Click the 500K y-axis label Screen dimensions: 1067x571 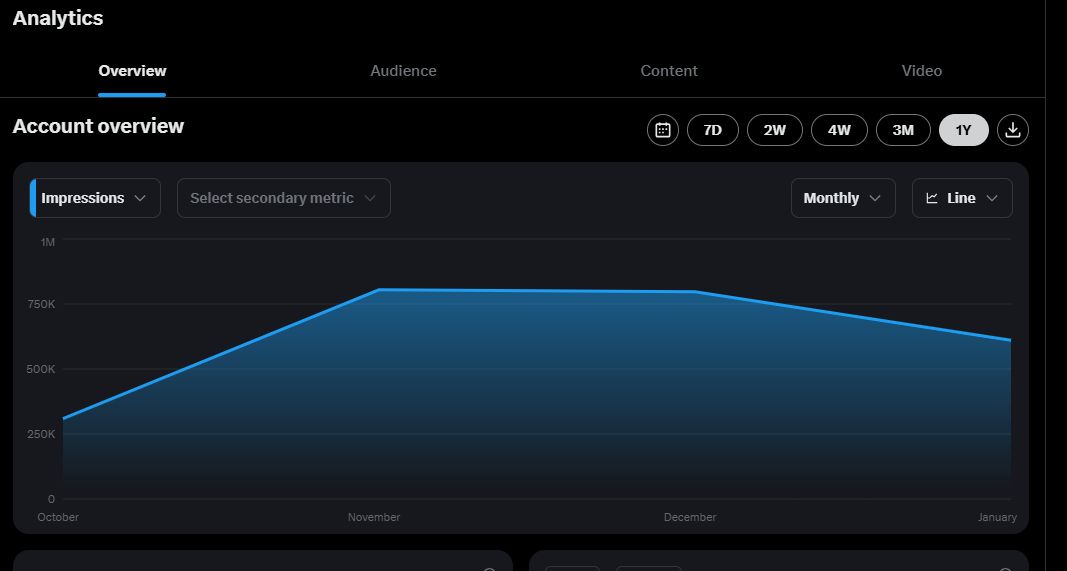42,370
